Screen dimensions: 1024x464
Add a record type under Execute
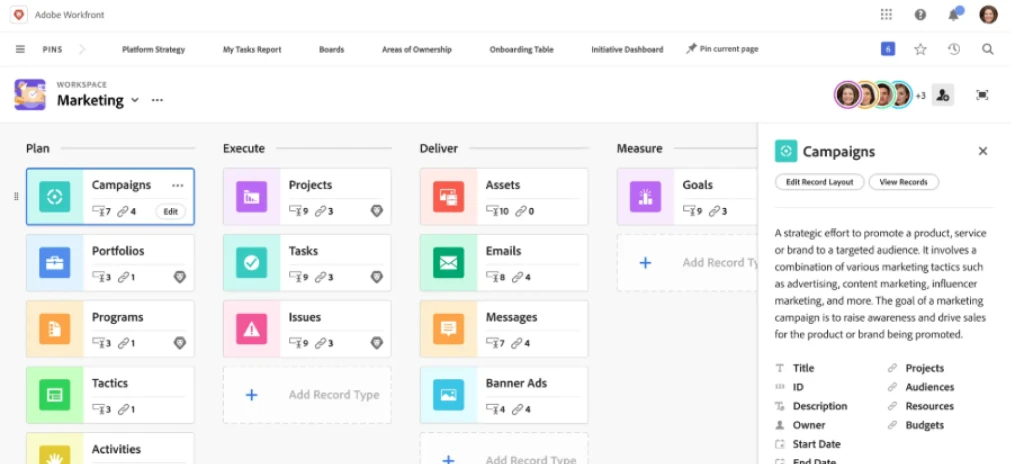pos(307,395)
